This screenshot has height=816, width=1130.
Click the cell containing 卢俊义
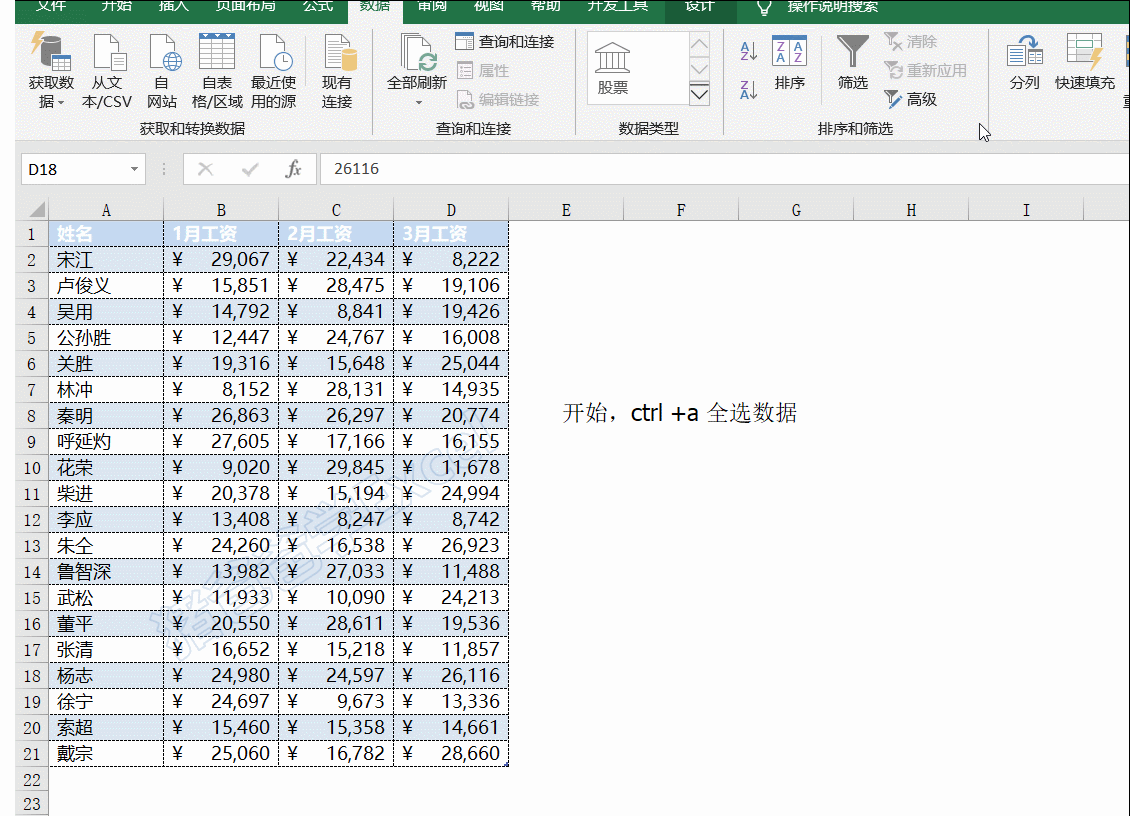[106, 285]
